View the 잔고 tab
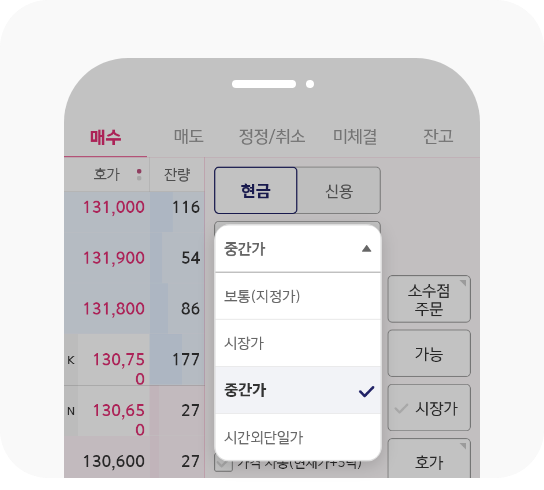544x490 pixels. 438,136
